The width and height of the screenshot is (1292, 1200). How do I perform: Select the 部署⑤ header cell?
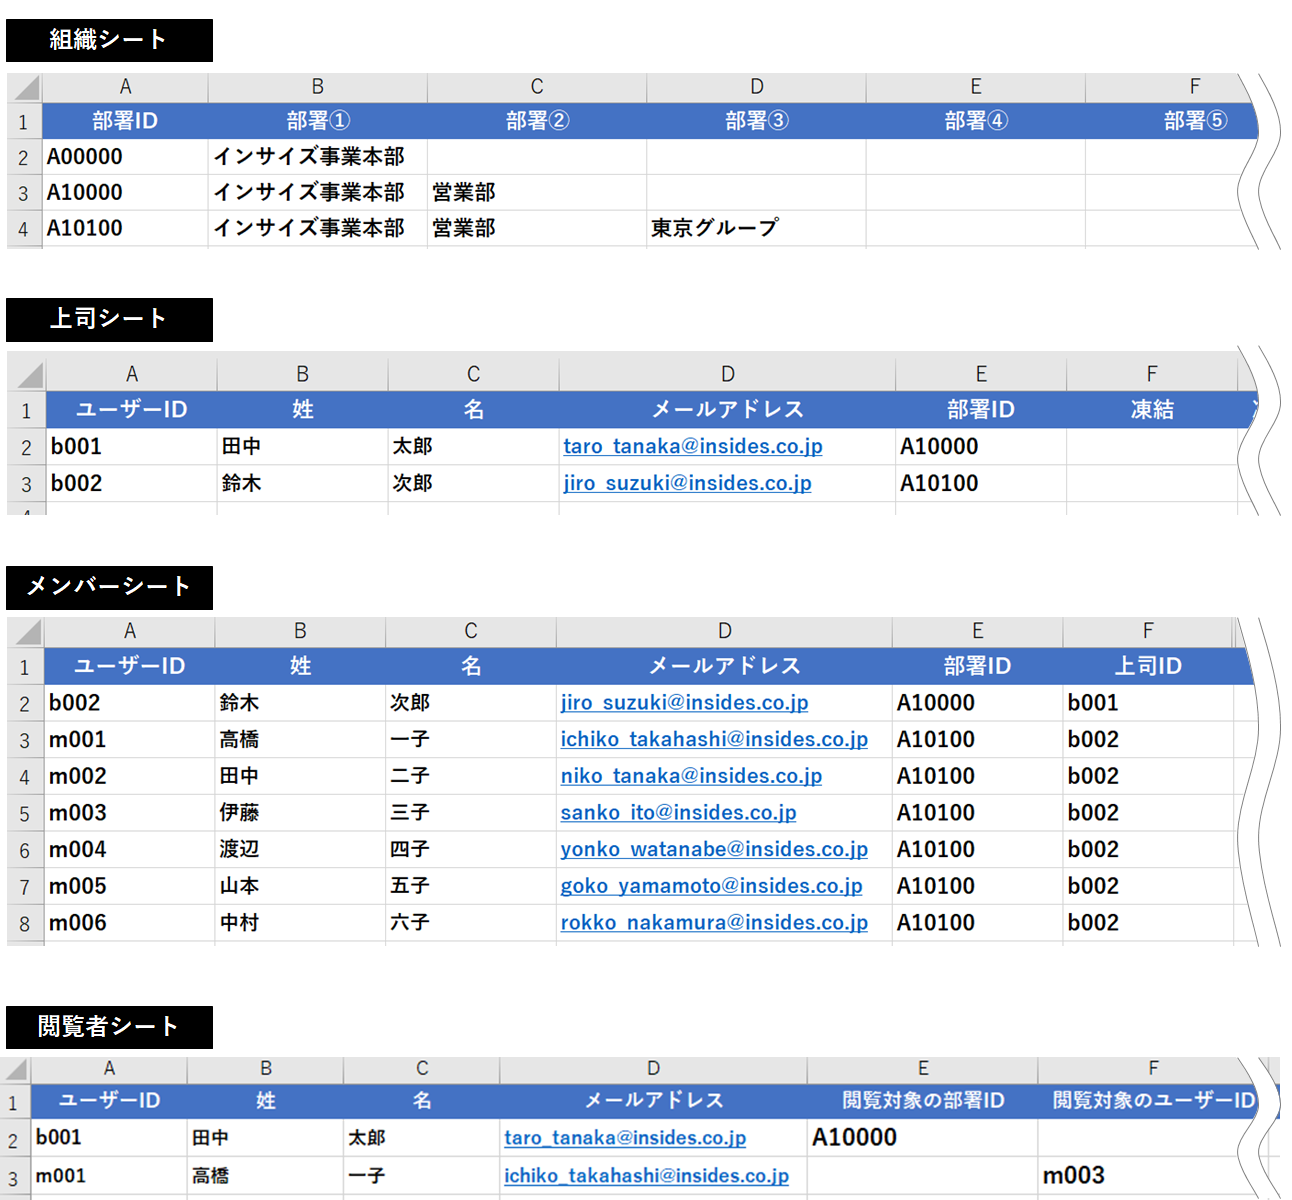pyautogui.click(x=1170, y=121)
